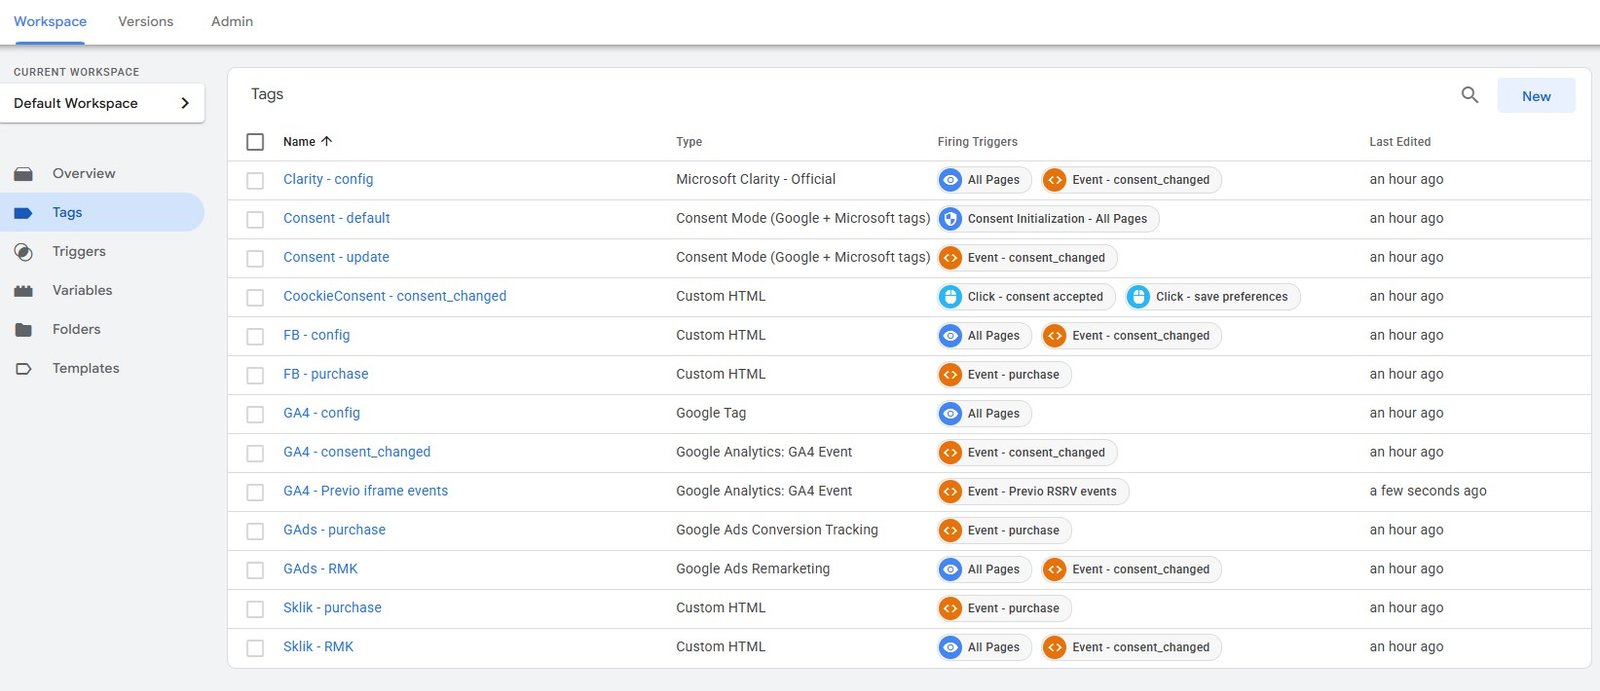The width and height of the screenshot is (1600, 691).
Task: Check the box for Clarity - config tag
Action: point(255,181)
